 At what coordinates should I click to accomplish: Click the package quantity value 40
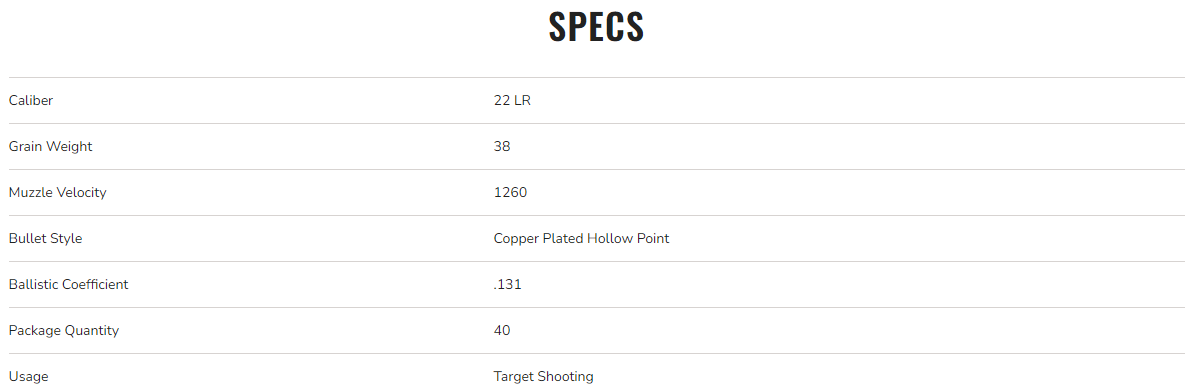[x=502, y=330]
